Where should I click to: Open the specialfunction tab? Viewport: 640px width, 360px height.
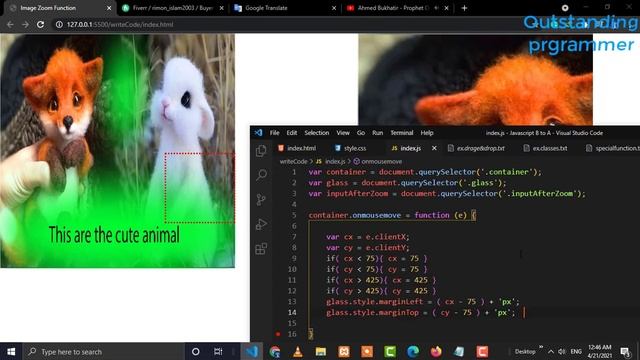pos(612,148)
